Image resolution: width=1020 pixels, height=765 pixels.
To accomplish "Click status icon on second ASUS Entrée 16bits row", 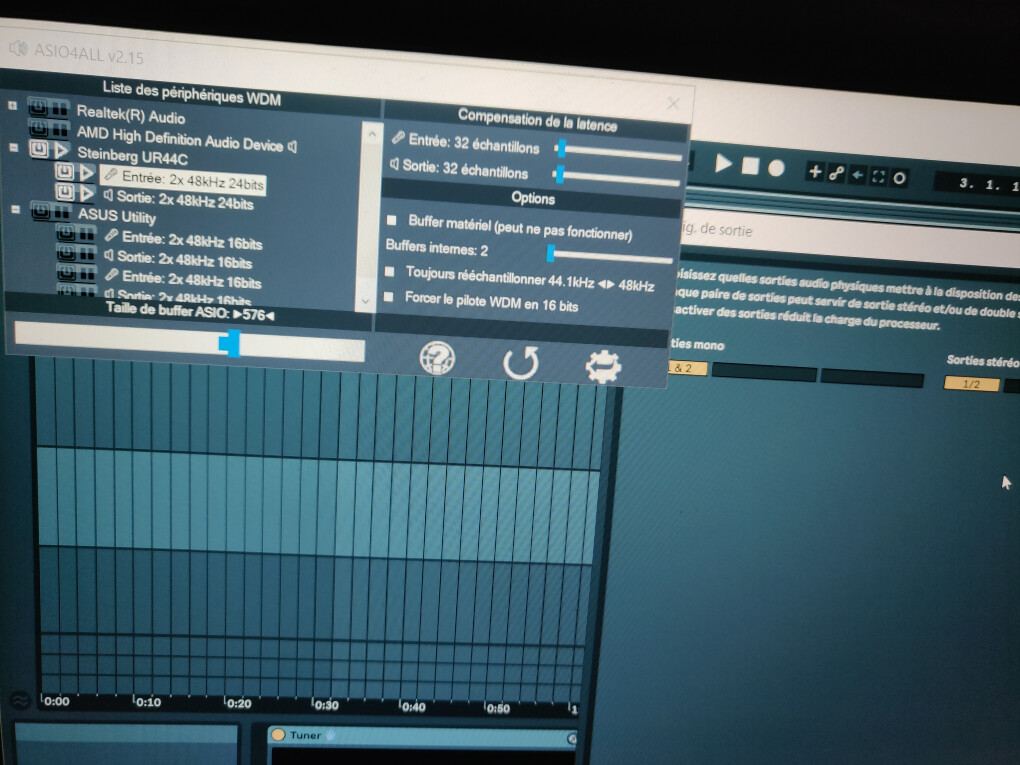I will [x=87, y=273].
